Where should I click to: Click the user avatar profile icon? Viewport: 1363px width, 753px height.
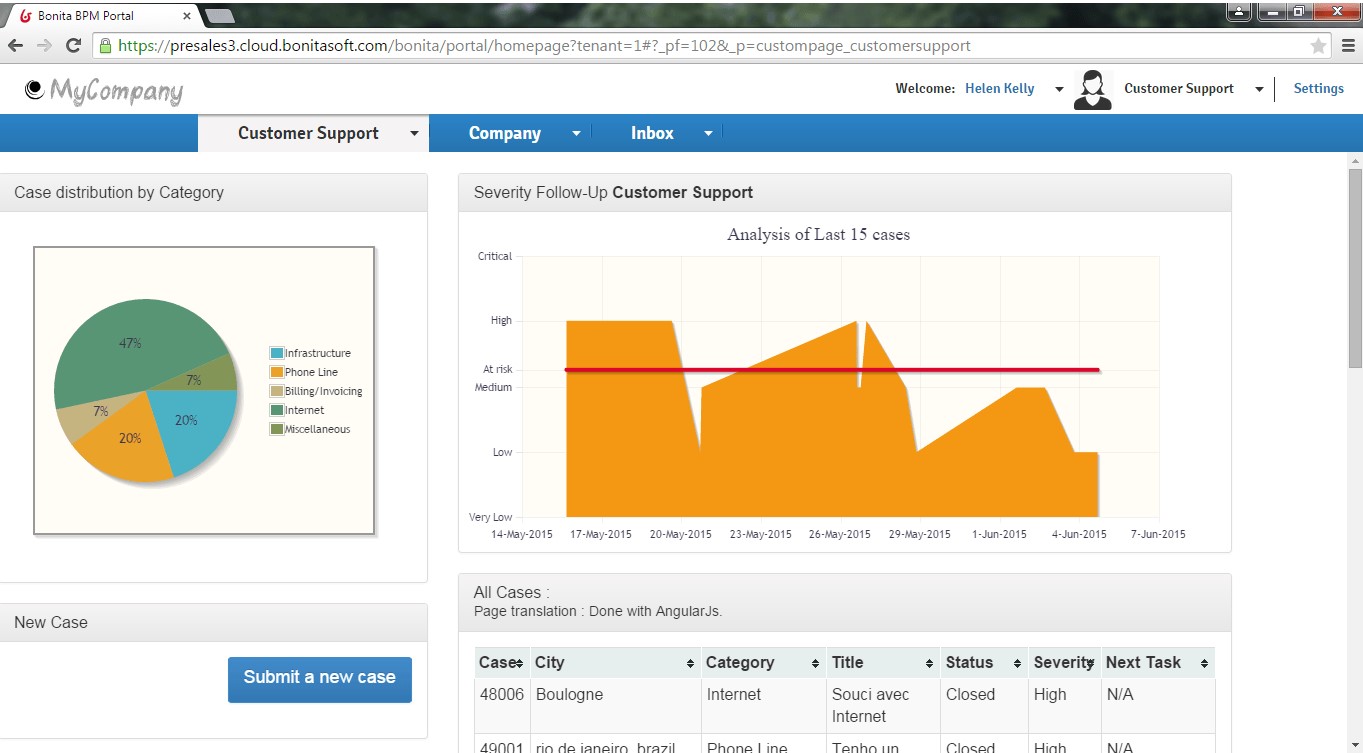[1092, 90]
